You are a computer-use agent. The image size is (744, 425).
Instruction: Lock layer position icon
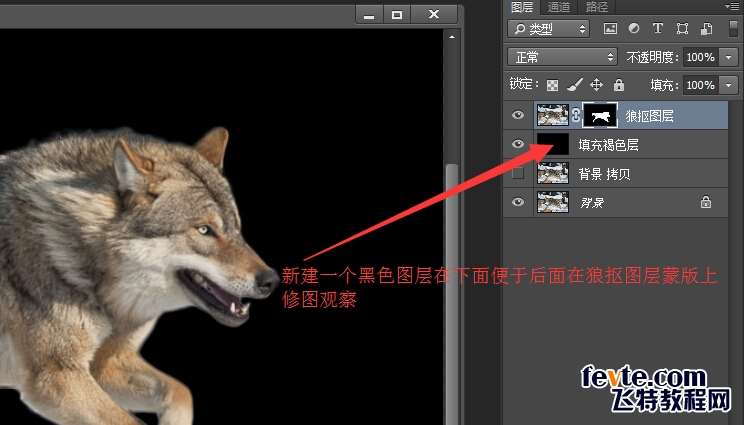pos(596,85)
